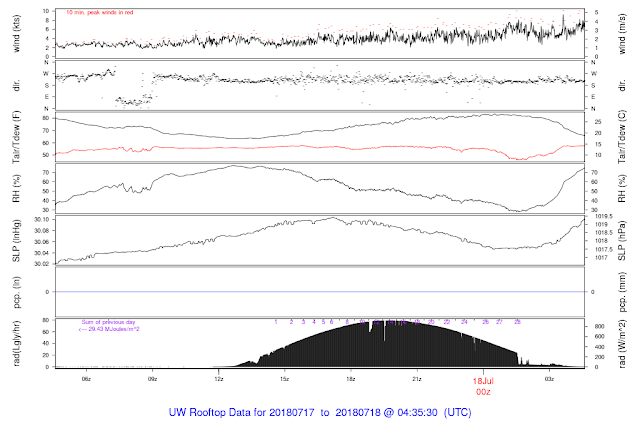Click the 'Tair/Tdew (C)' axis label
Screen dimensions: 640x438
pyautogui.click(x=622, y=137)
